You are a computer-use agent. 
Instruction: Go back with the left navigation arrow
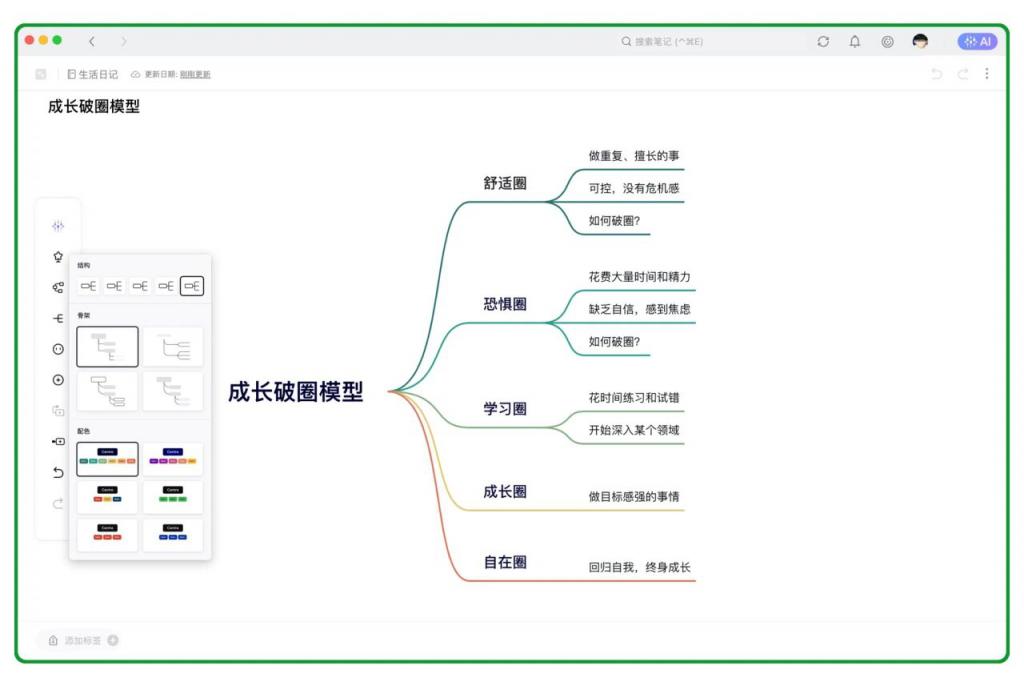(x=92, y=41)
